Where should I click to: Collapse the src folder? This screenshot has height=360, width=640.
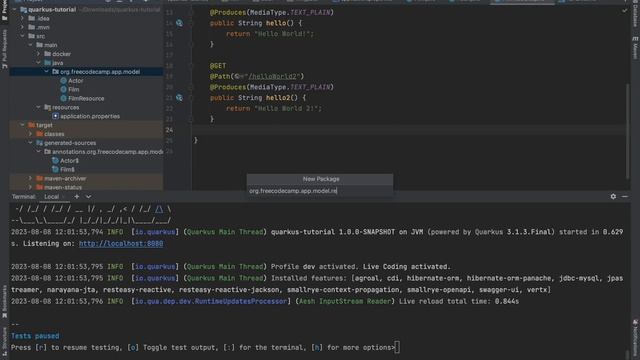click(x=23, y=36)
